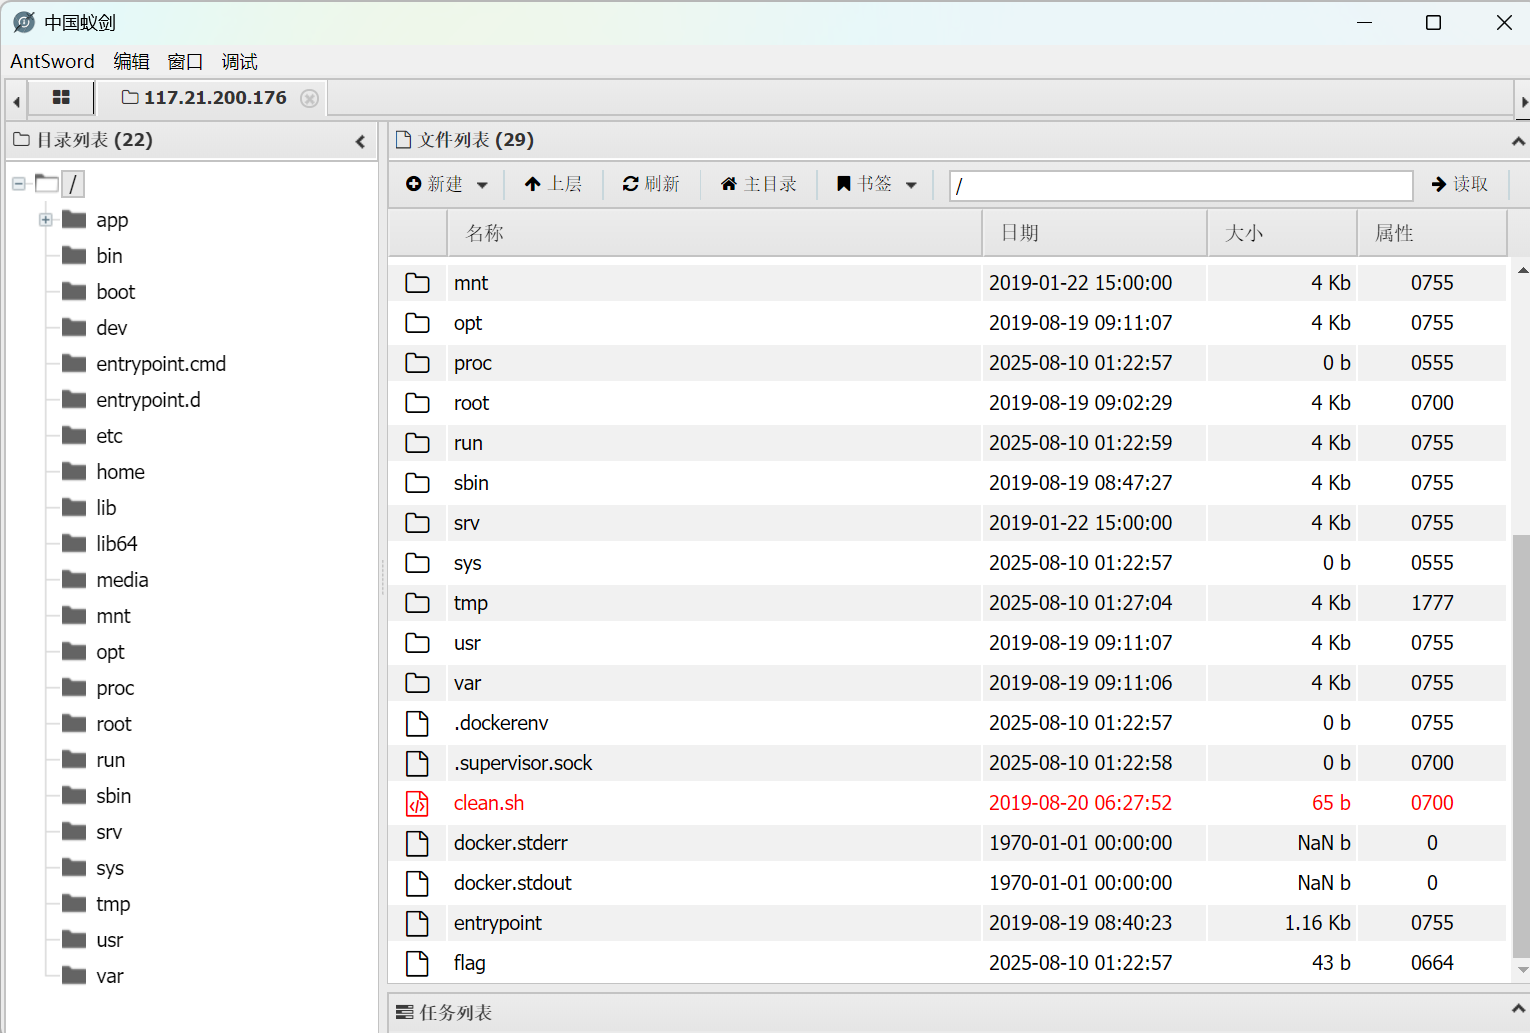
Task: Refresh the list with 刷新
Action: [651, 184]
